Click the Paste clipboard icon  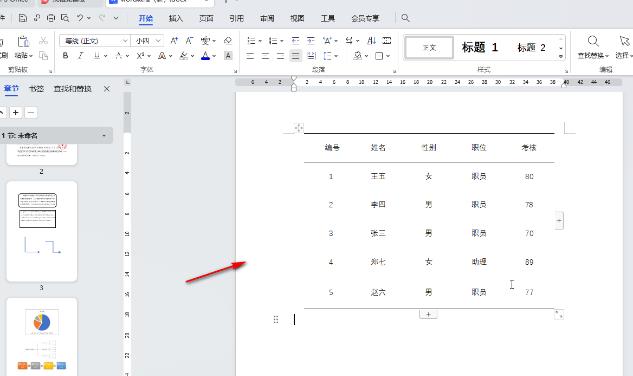click(23, 41)
